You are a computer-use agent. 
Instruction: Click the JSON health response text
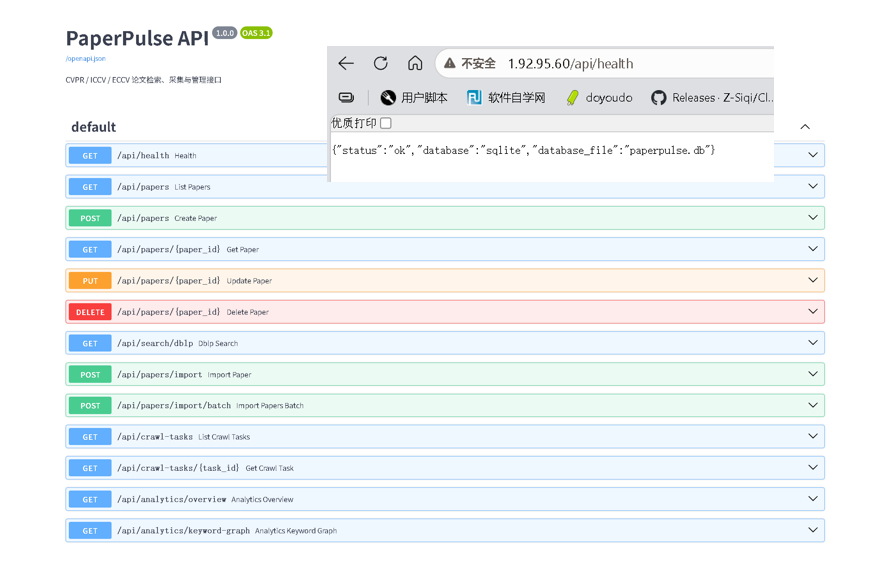[523, 151]
